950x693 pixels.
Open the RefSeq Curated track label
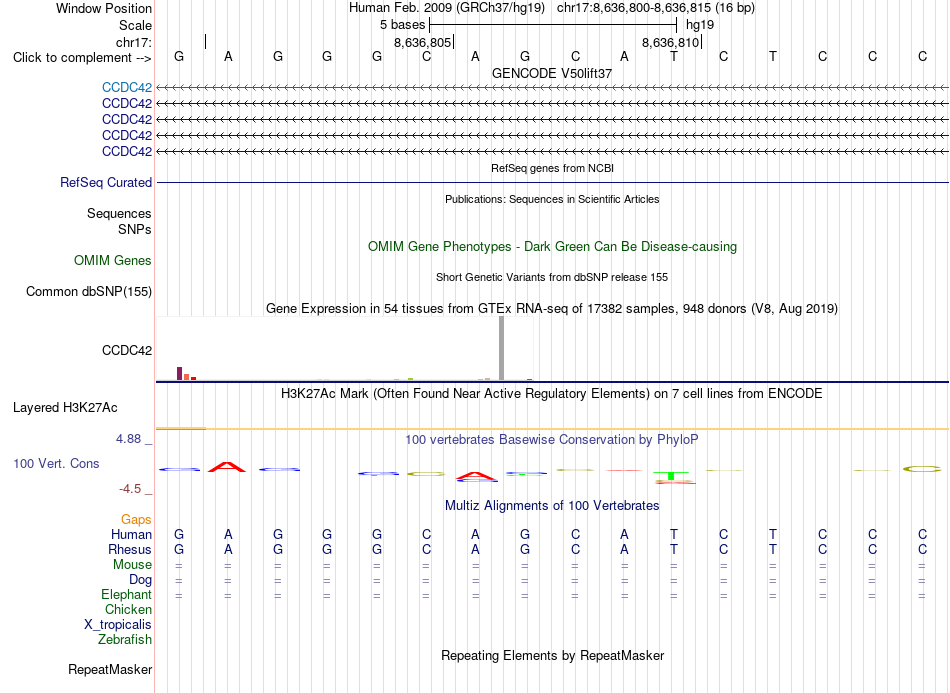[106, 182]
